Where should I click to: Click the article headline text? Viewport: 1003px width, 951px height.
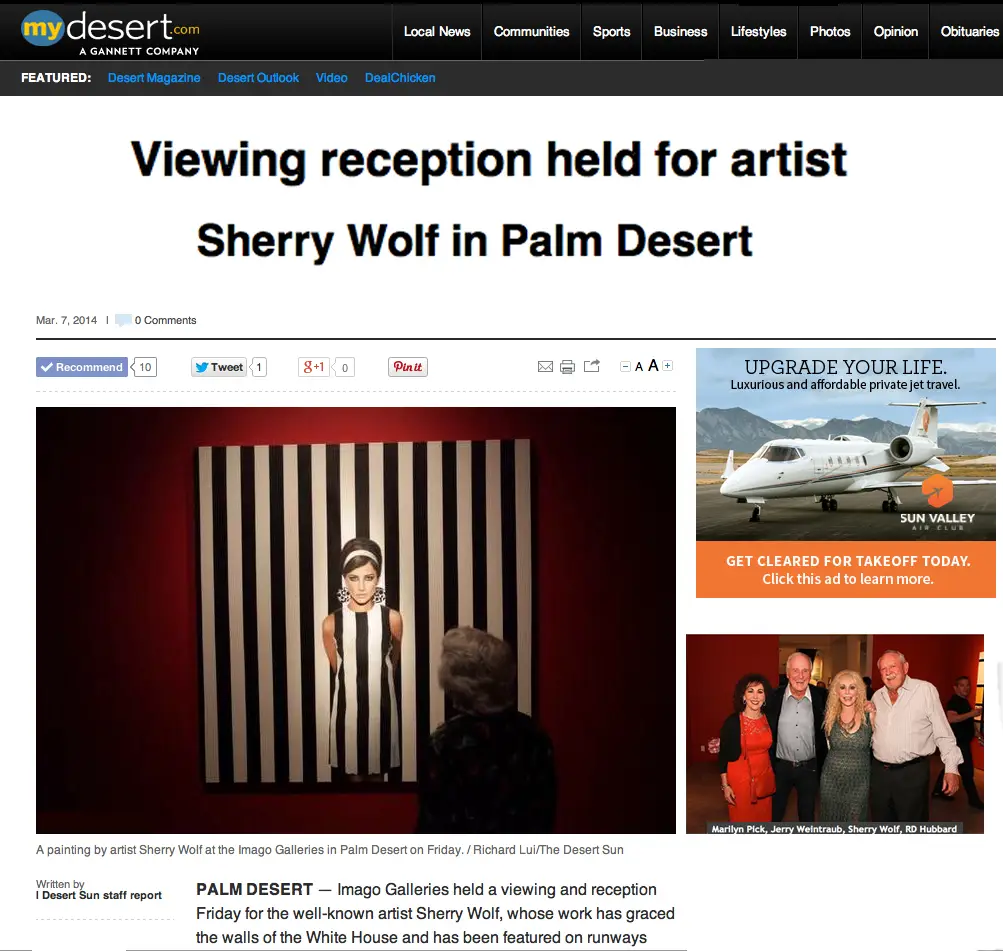[x=489, y=200]
